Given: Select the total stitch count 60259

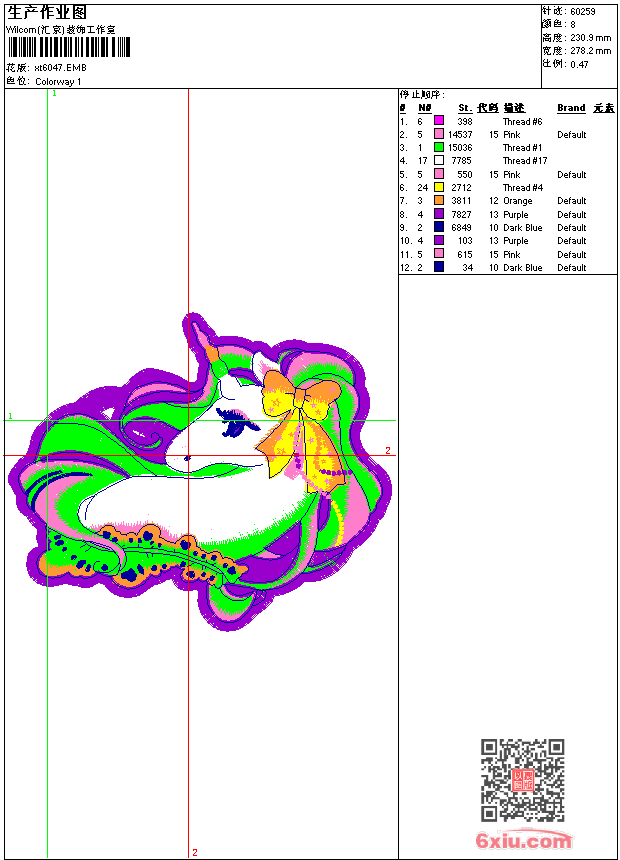Looking at the screenshot, I should point(583,12).
